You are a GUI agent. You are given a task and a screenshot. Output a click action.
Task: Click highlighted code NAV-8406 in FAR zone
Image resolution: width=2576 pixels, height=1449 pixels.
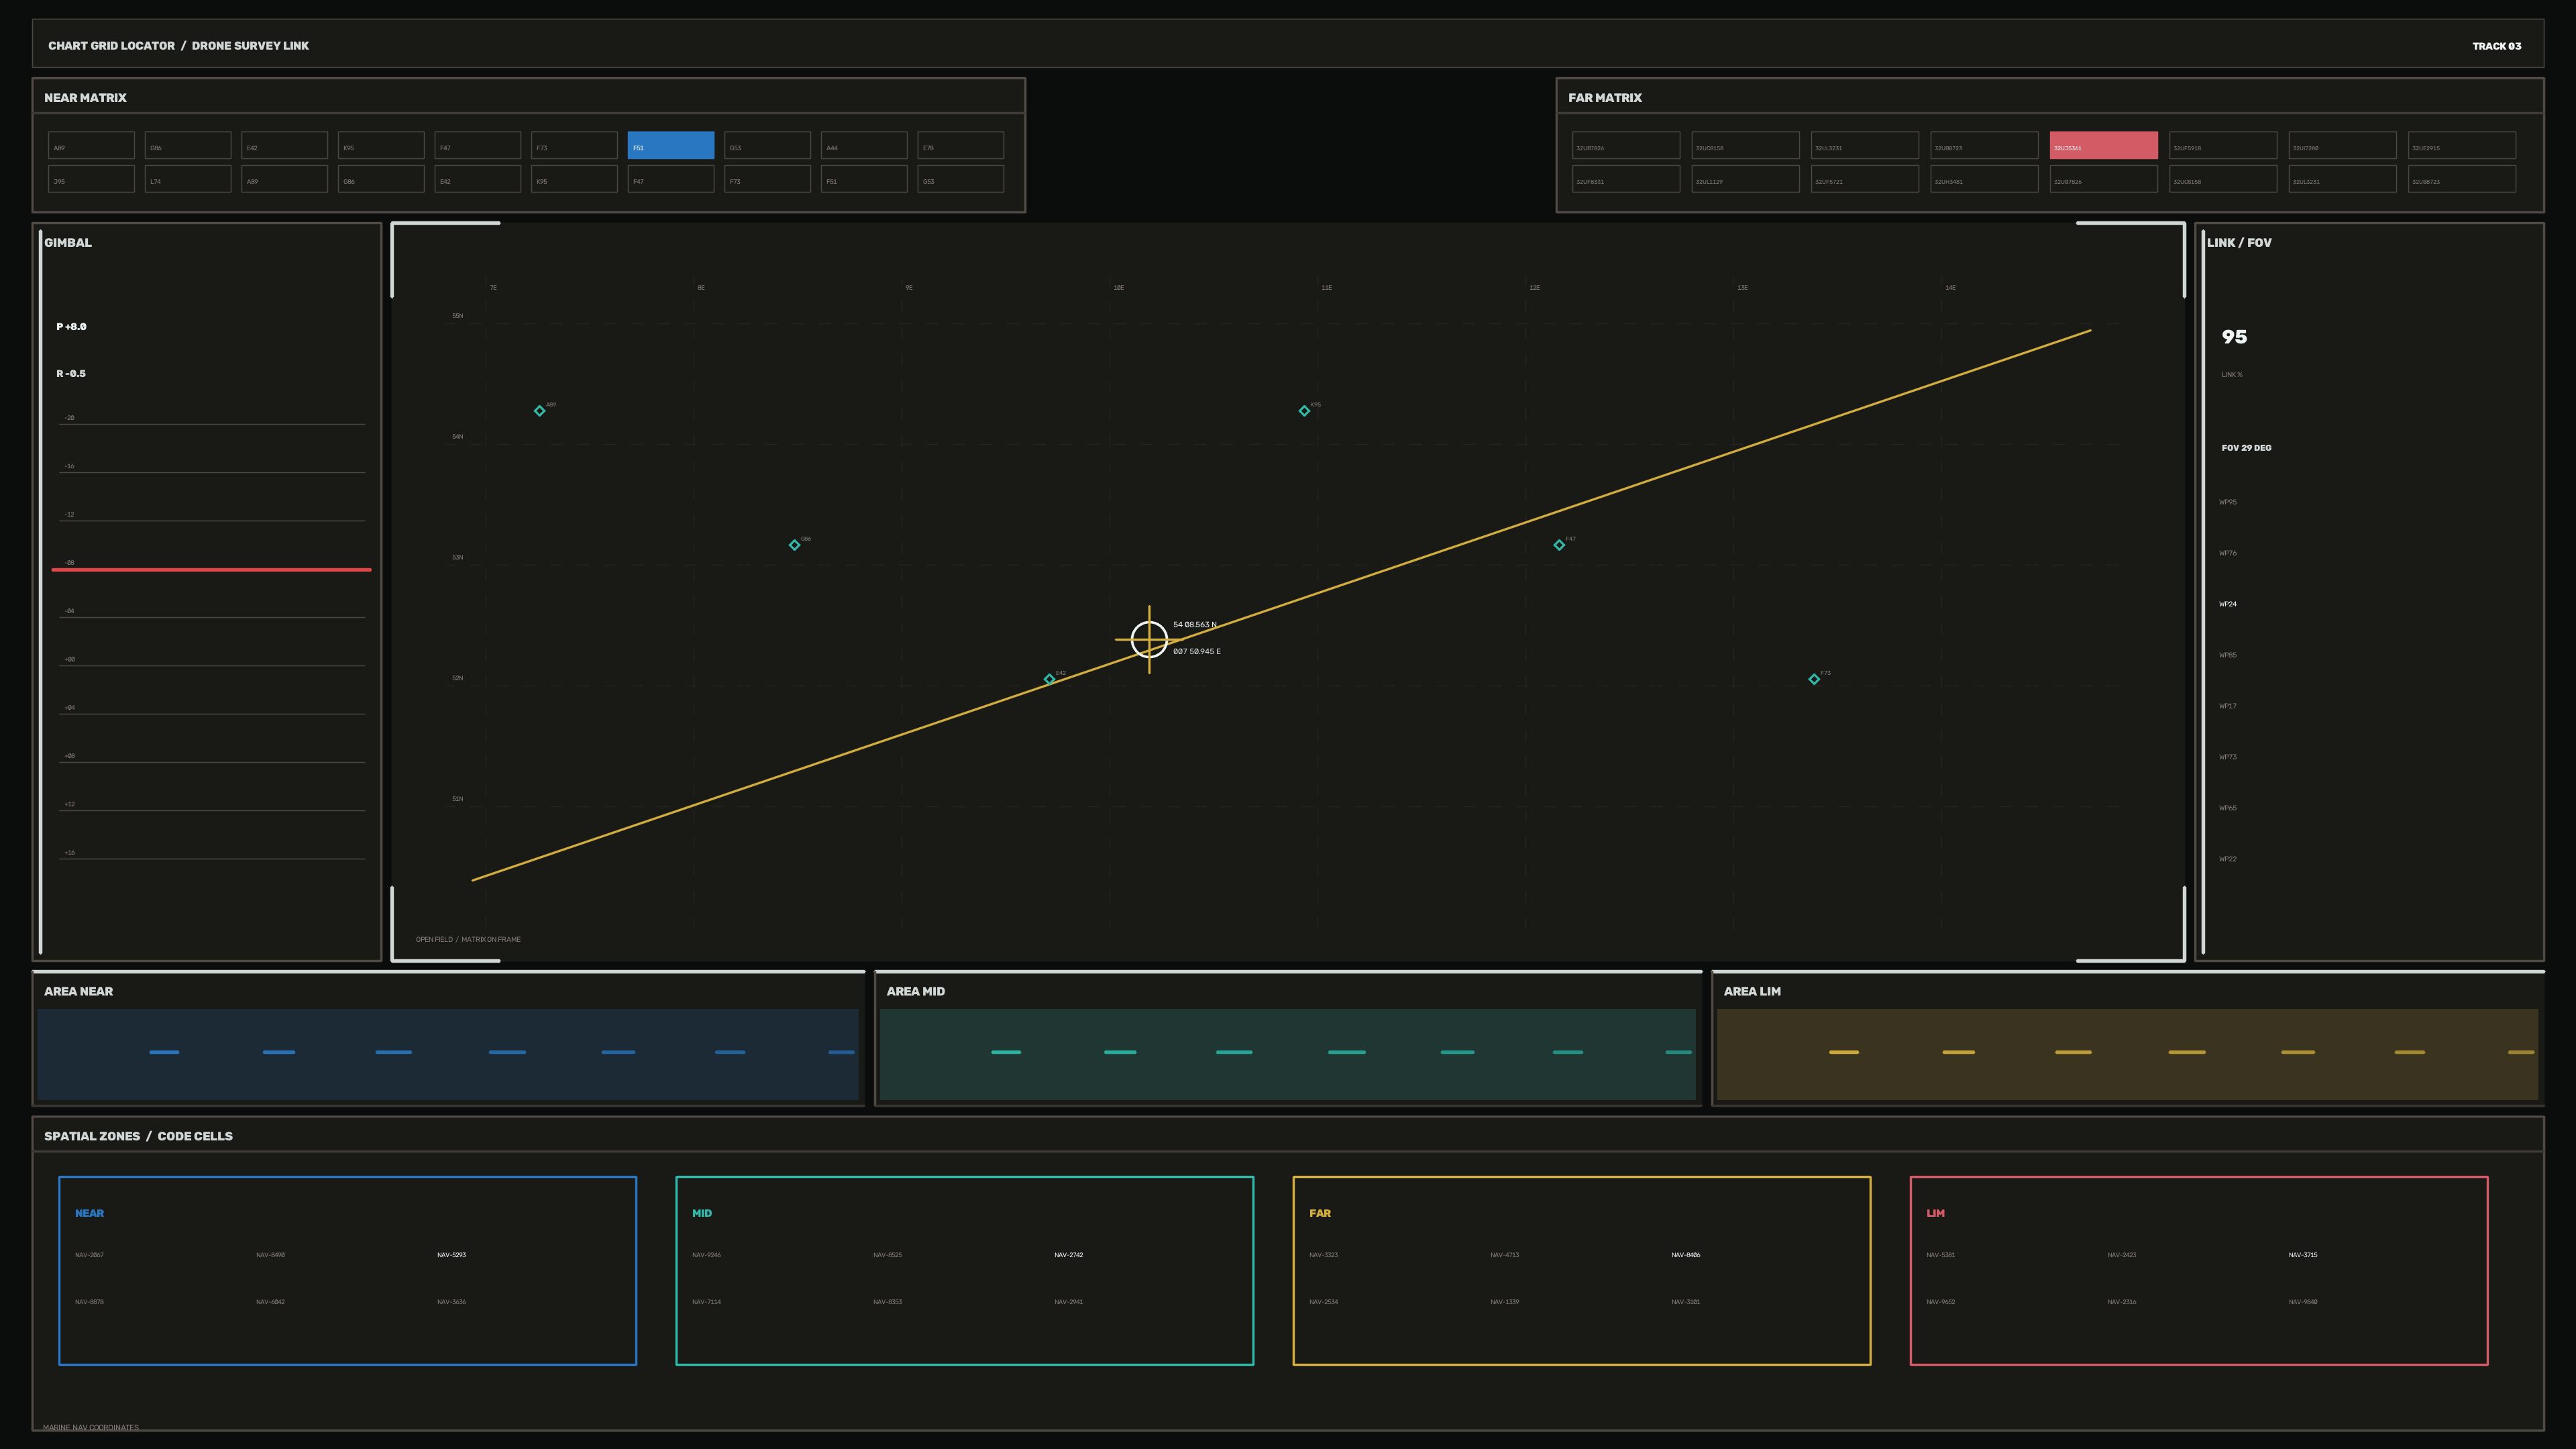pyautogui.click(x=1685, y=1255)
